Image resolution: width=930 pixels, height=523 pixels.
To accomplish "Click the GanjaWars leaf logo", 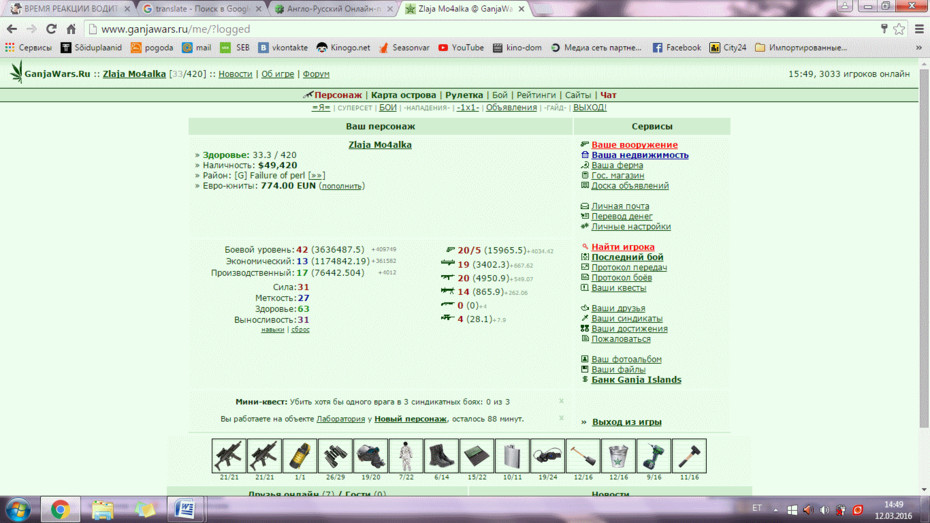I will tap(16, 72).
